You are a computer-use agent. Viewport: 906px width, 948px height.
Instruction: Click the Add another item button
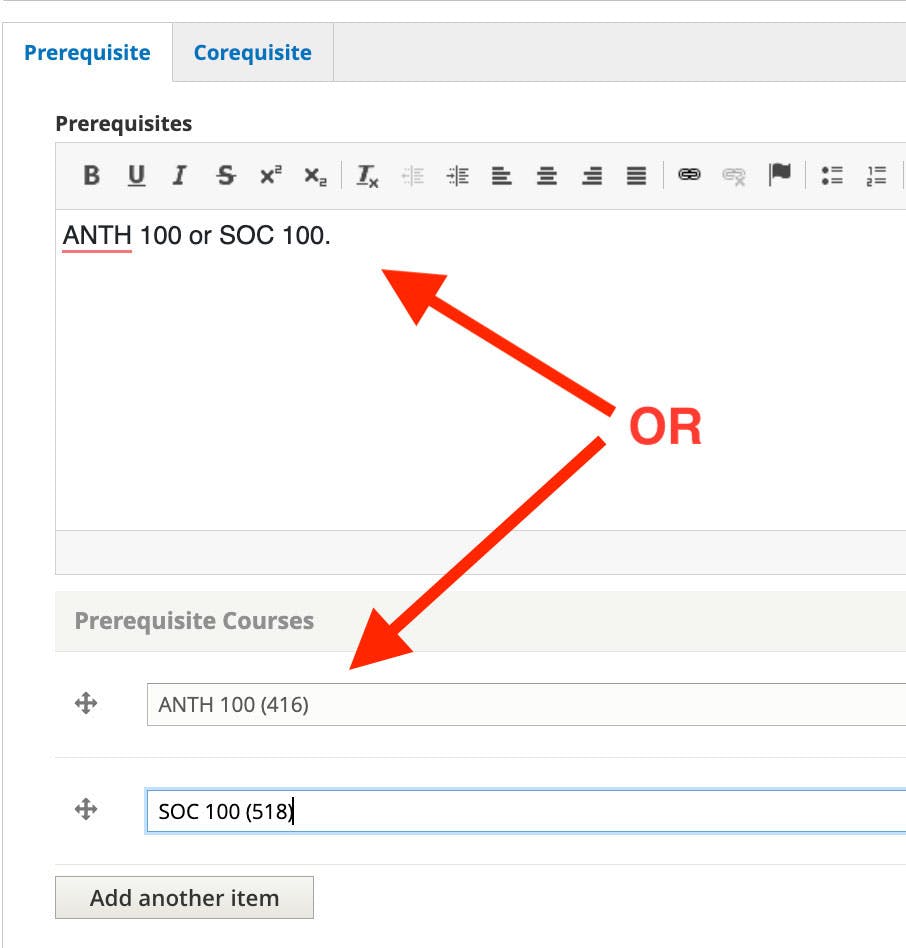(184, 898)
